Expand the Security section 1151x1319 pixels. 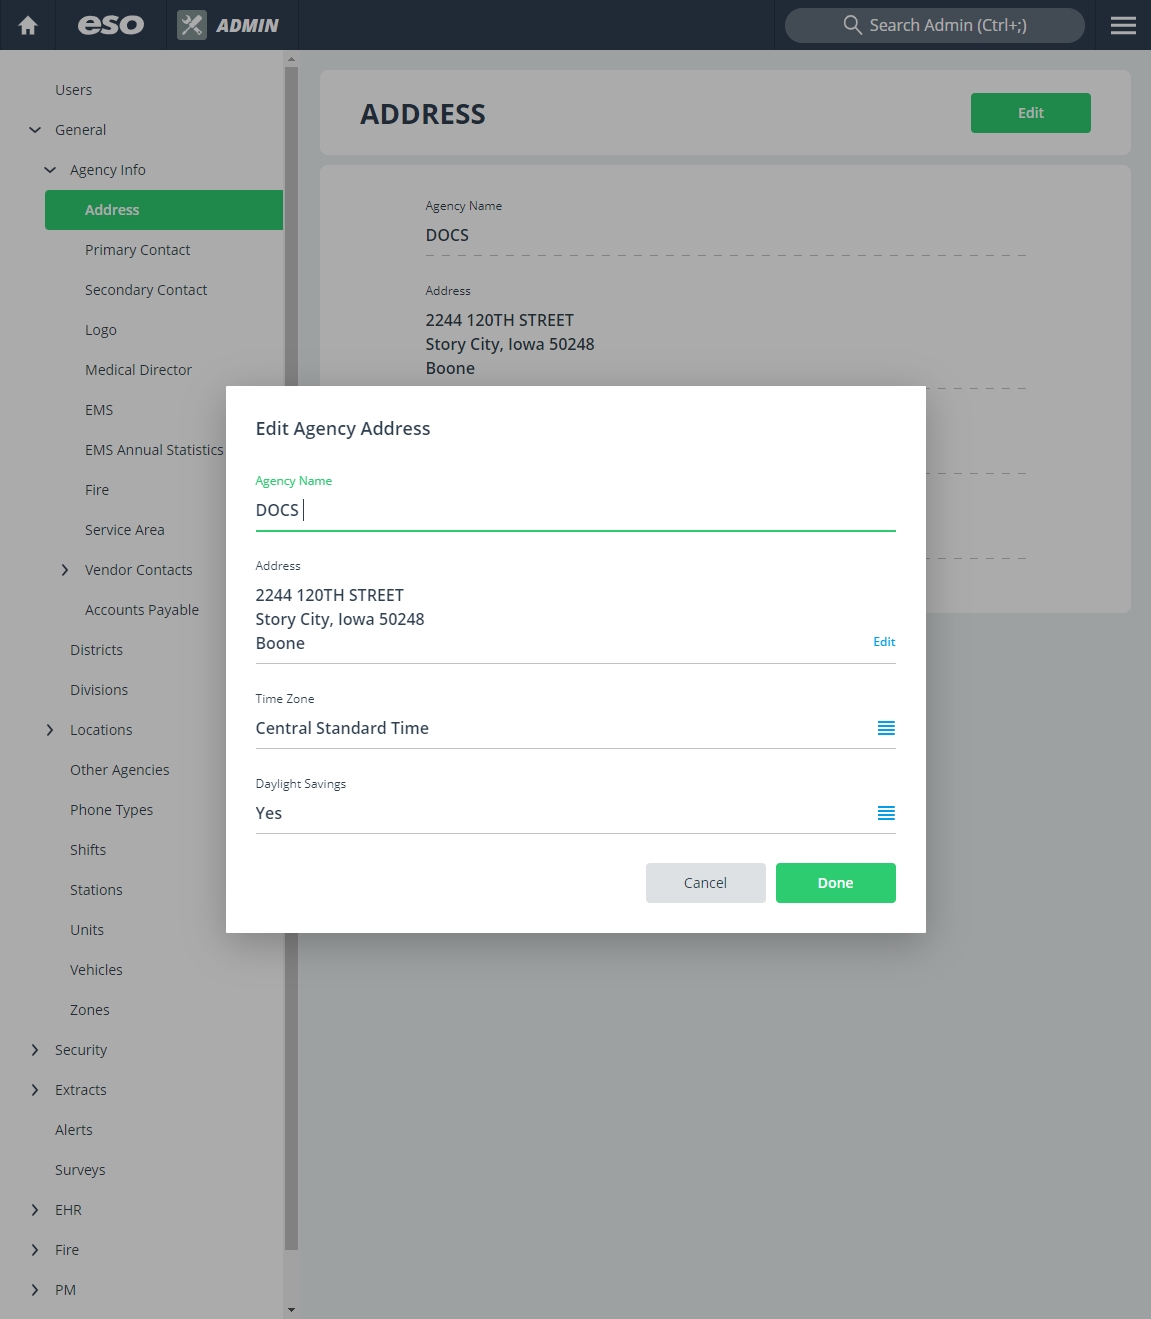[x=34, y=1049]
